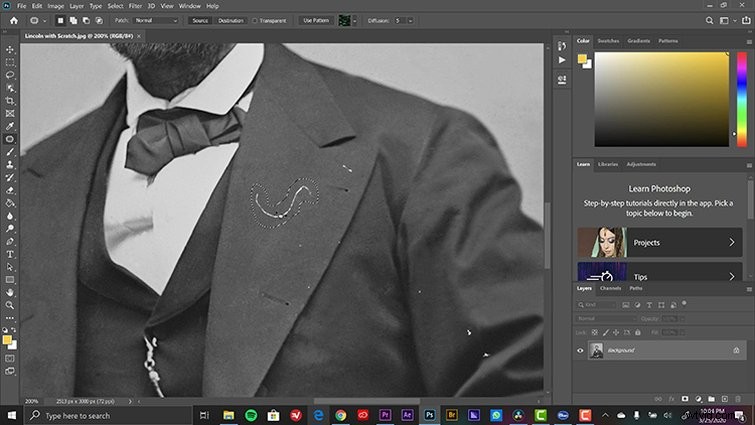Click the Windows search box
The height and width of the screenshot is (425, 755).
(x=108, y=415)
